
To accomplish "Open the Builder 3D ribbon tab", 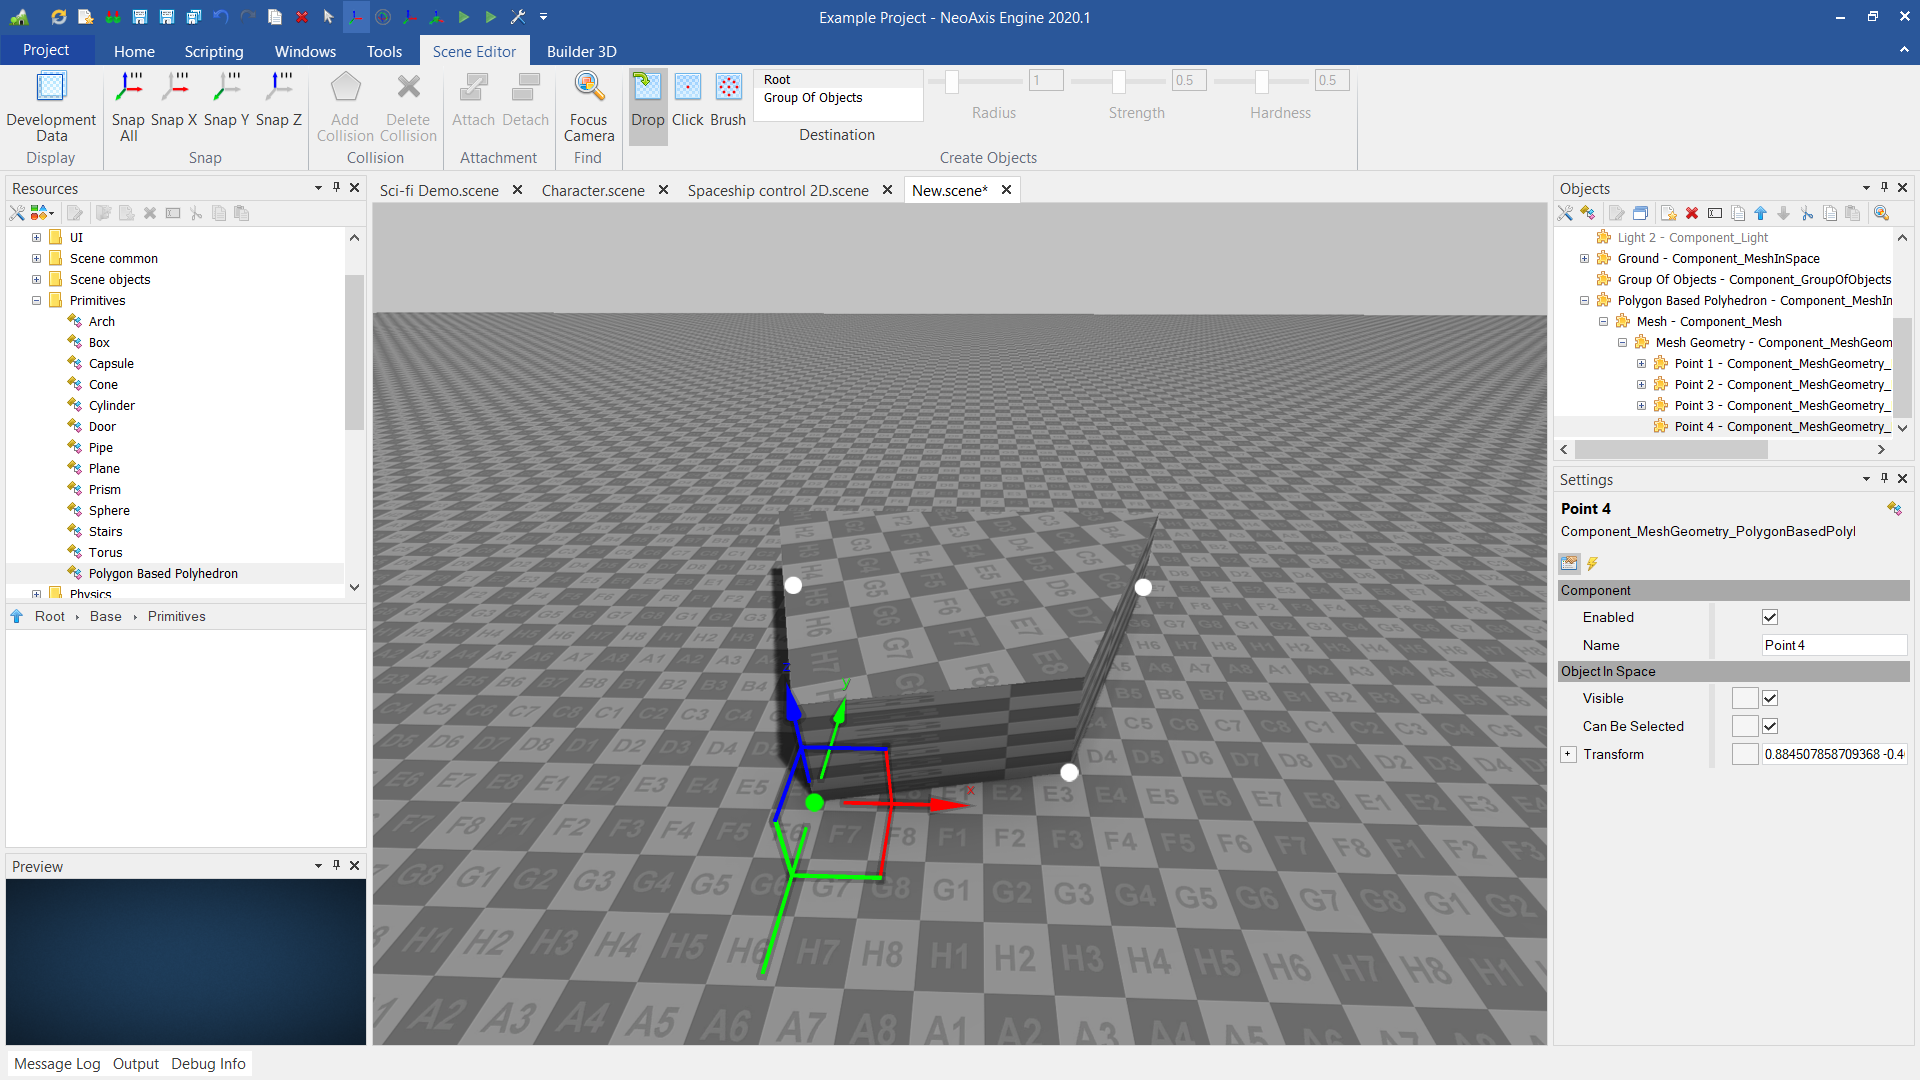I will click(x=581, y=51).
